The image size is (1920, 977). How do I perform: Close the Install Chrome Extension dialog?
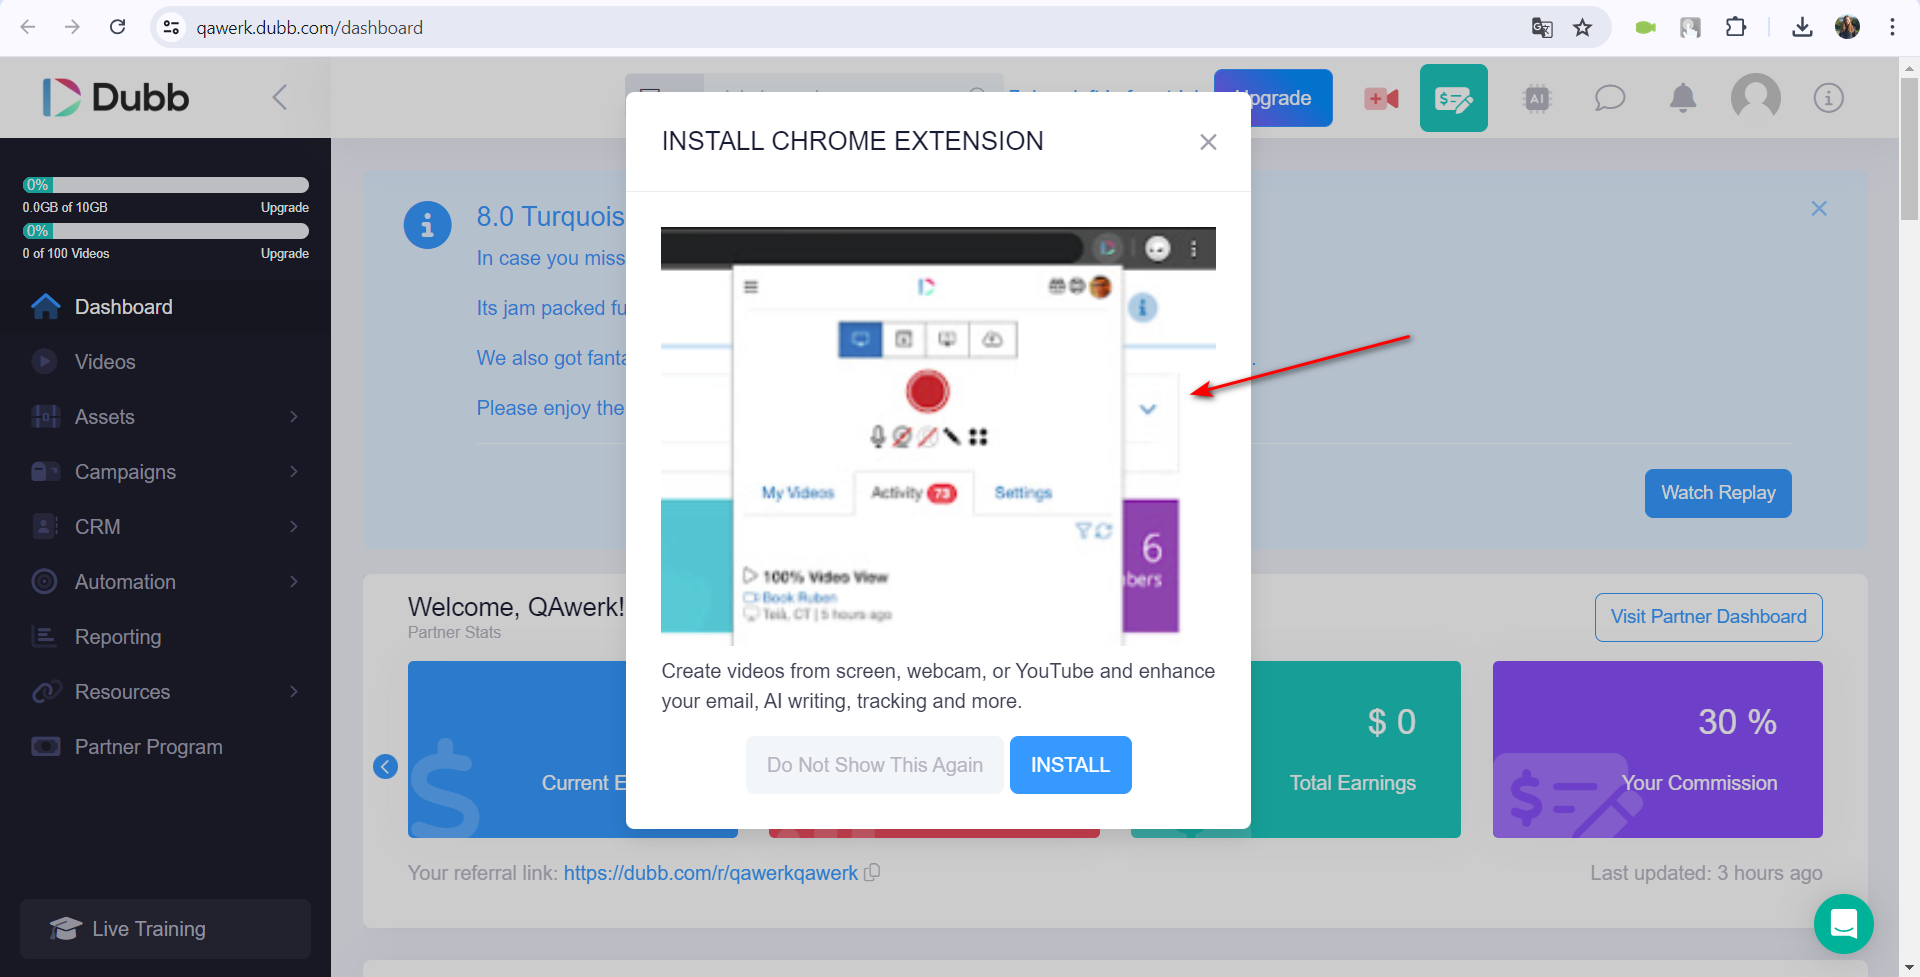[x=1208, y=142]
